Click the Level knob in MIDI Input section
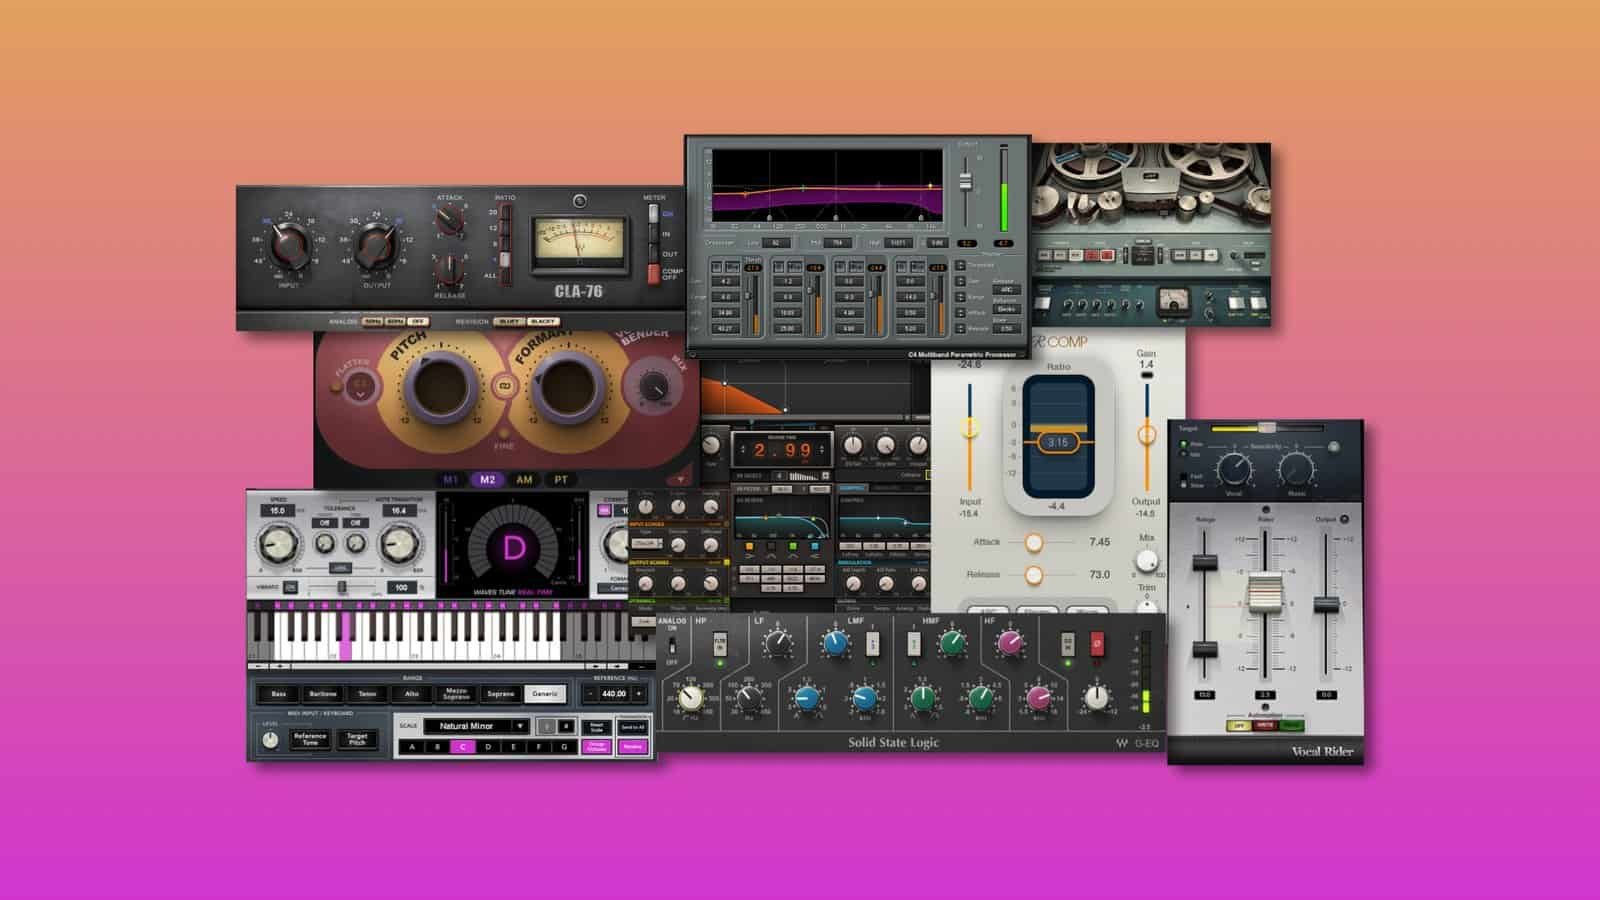The height and width of the screenshot is (900, 1600). click(x=269, y=740)
